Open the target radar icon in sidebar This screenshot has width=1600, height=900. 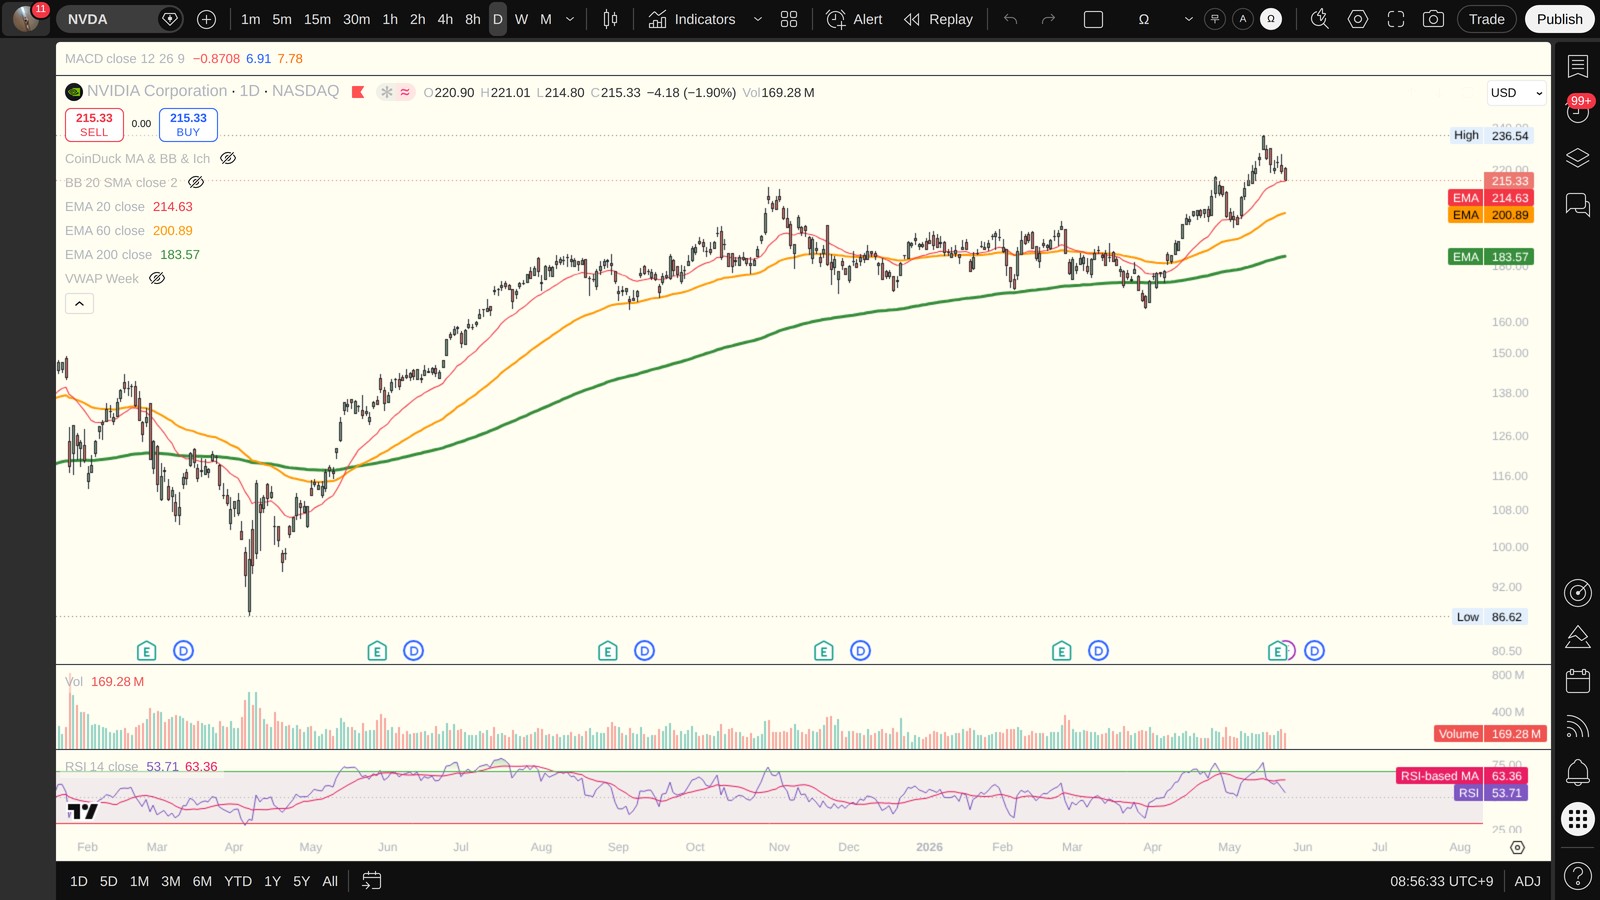pos(1577,592)
